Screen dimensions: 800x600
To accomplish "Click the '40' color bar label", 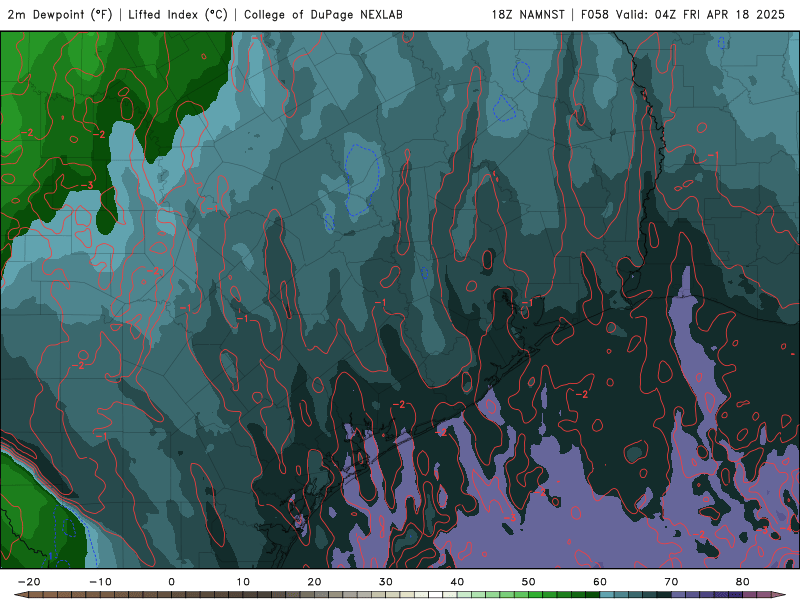I will coord(457,582).
